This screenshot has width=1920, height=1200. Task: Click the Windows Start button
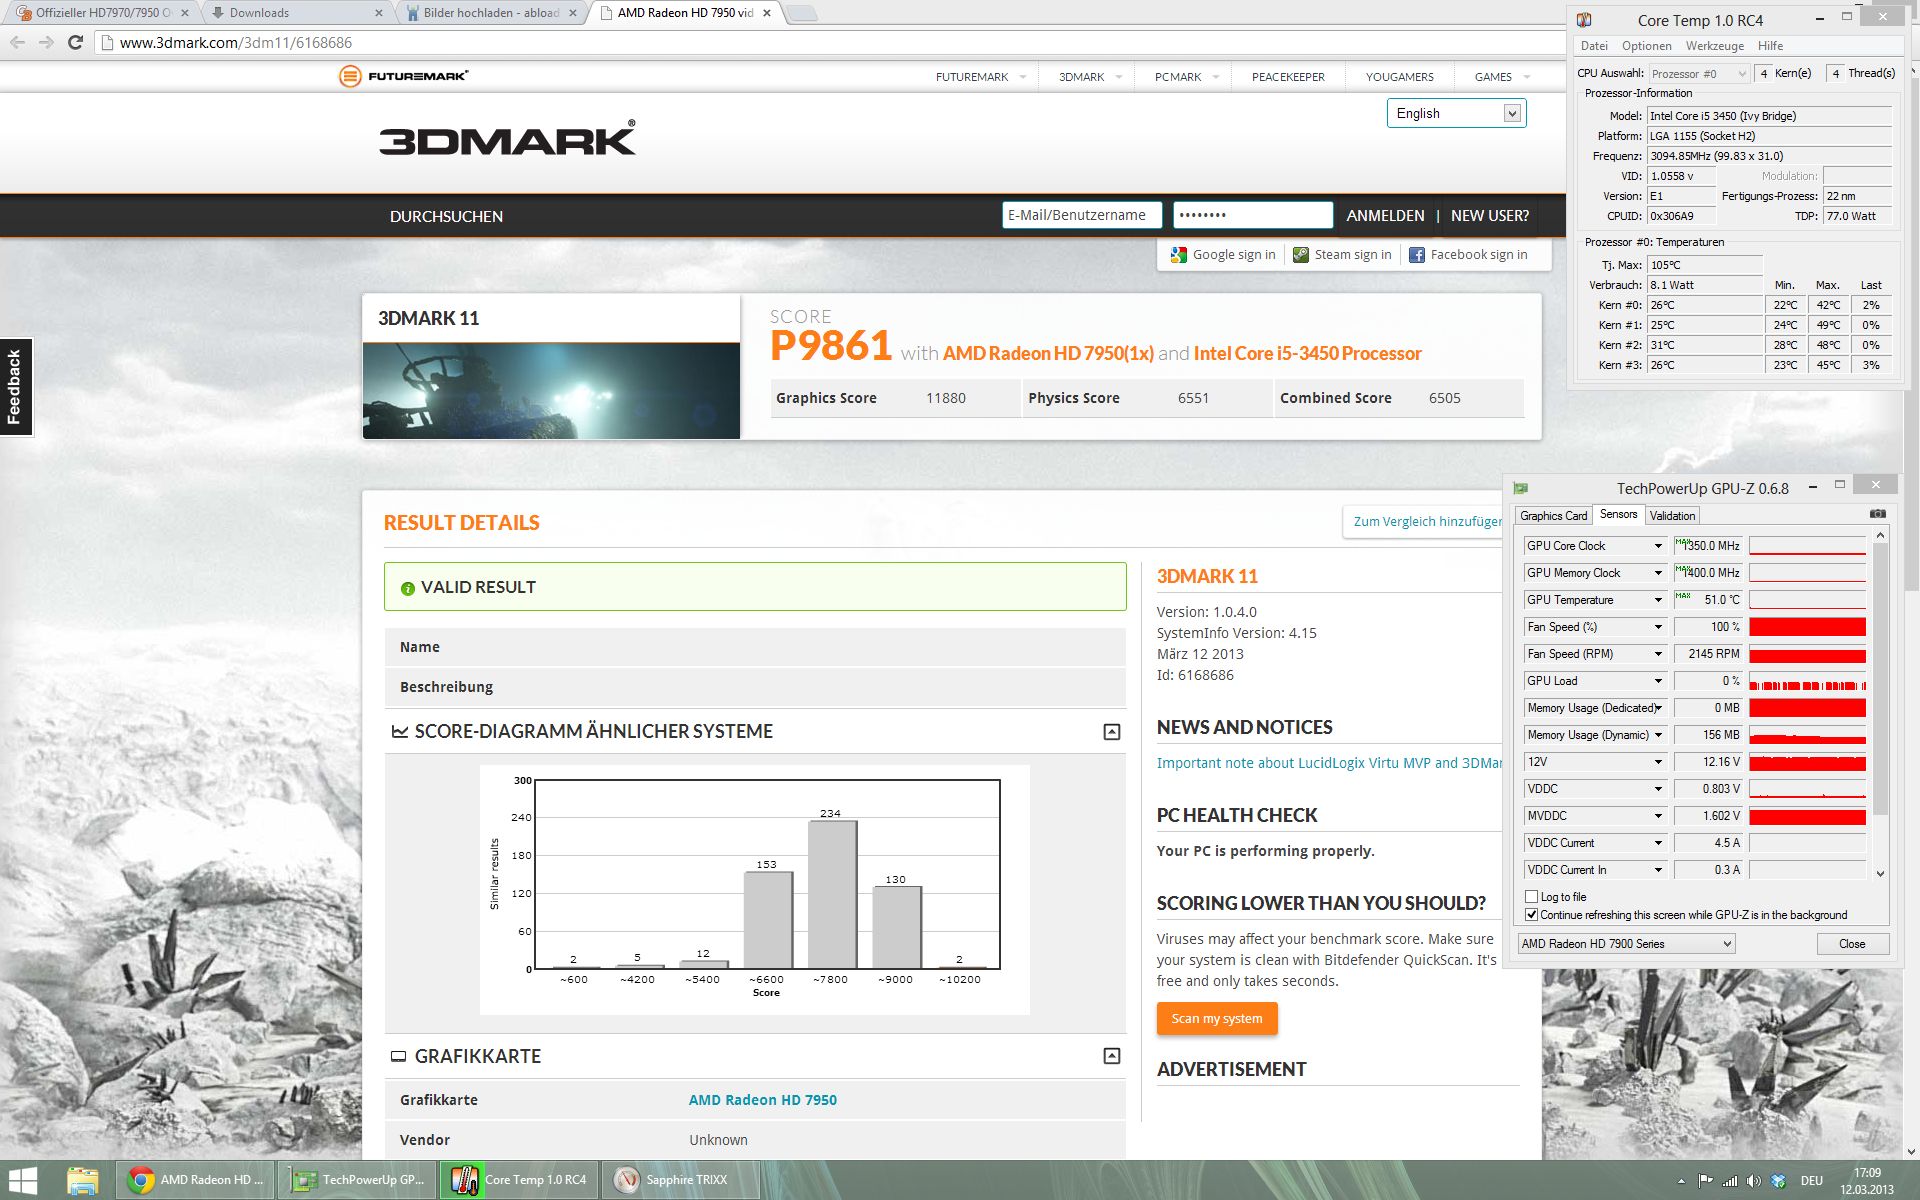pyautogui.click(x=22, y=1180)
